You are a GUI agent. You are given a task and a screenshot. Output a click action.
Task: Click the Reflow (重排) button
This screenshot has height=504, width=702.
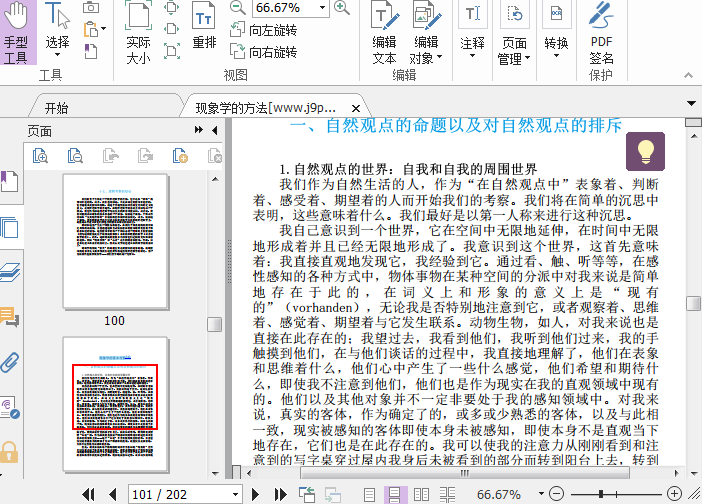[205, 26]
